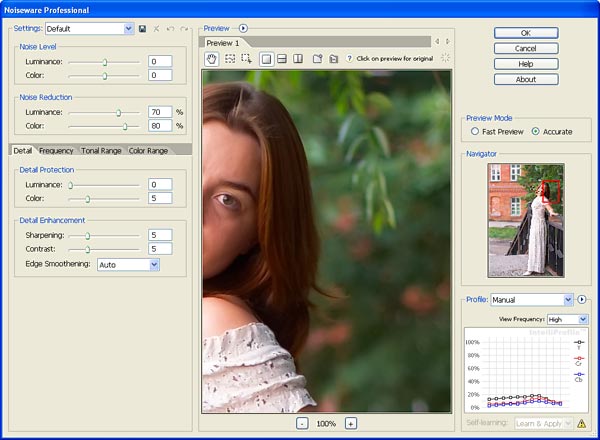Viewport: 600px width, 440px height.
Task: Zoom out with the minus button
Action: (x=302, y=423)
